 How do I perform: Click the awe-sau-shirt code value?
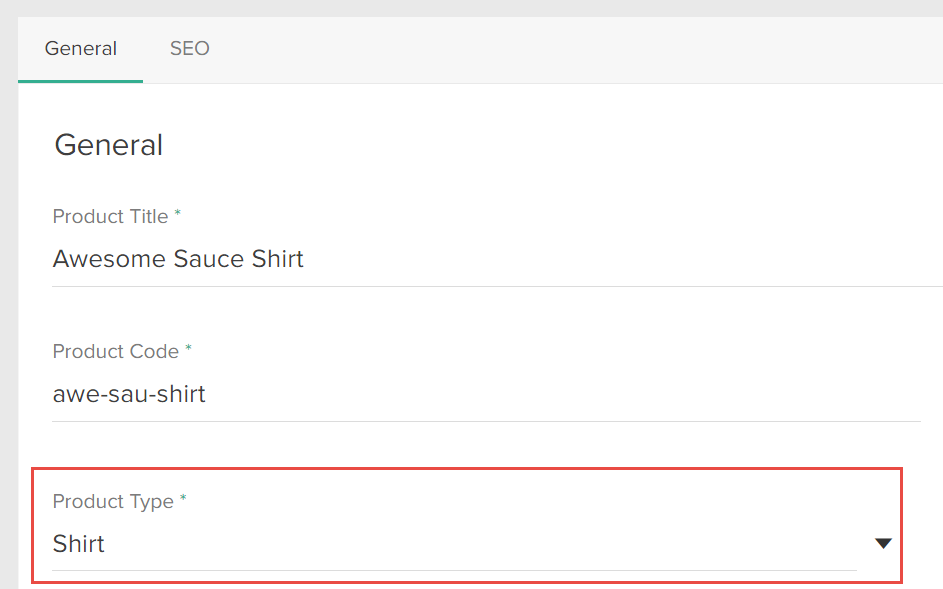click(x=129, y=393)
